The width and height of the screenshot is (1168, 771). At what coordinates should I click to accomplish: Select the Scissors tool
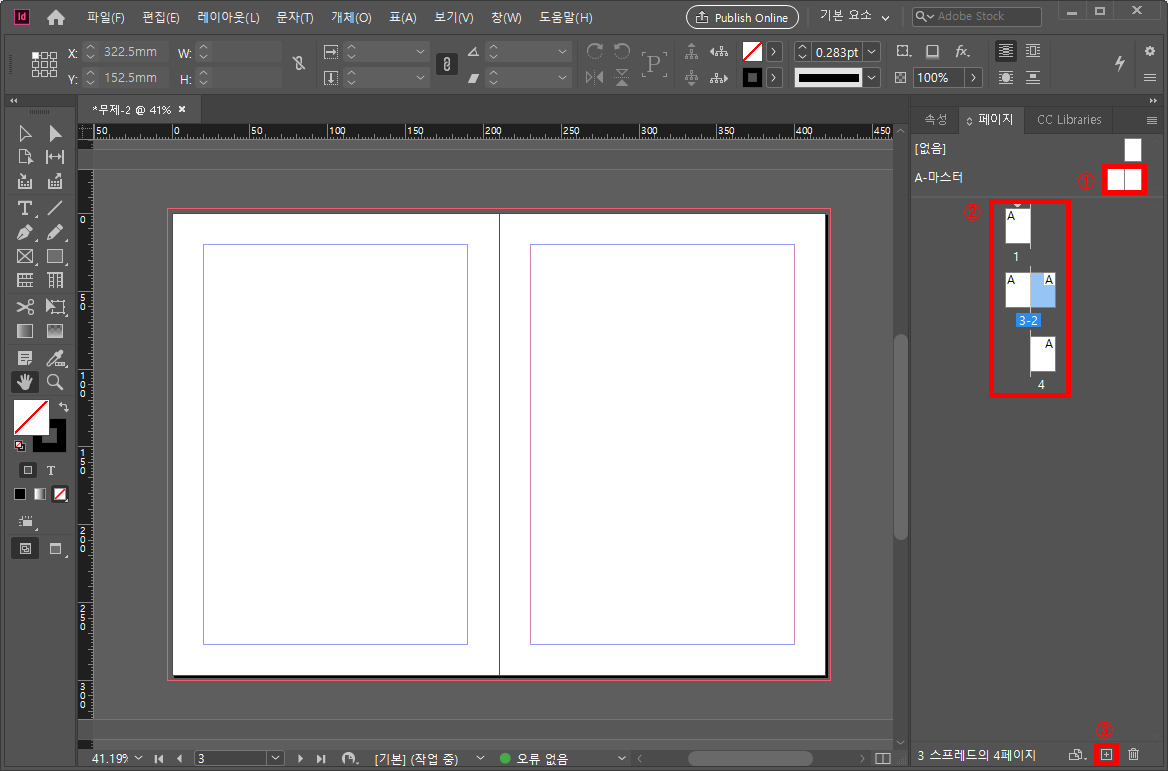pyautogui.click(x=25, y=307)
